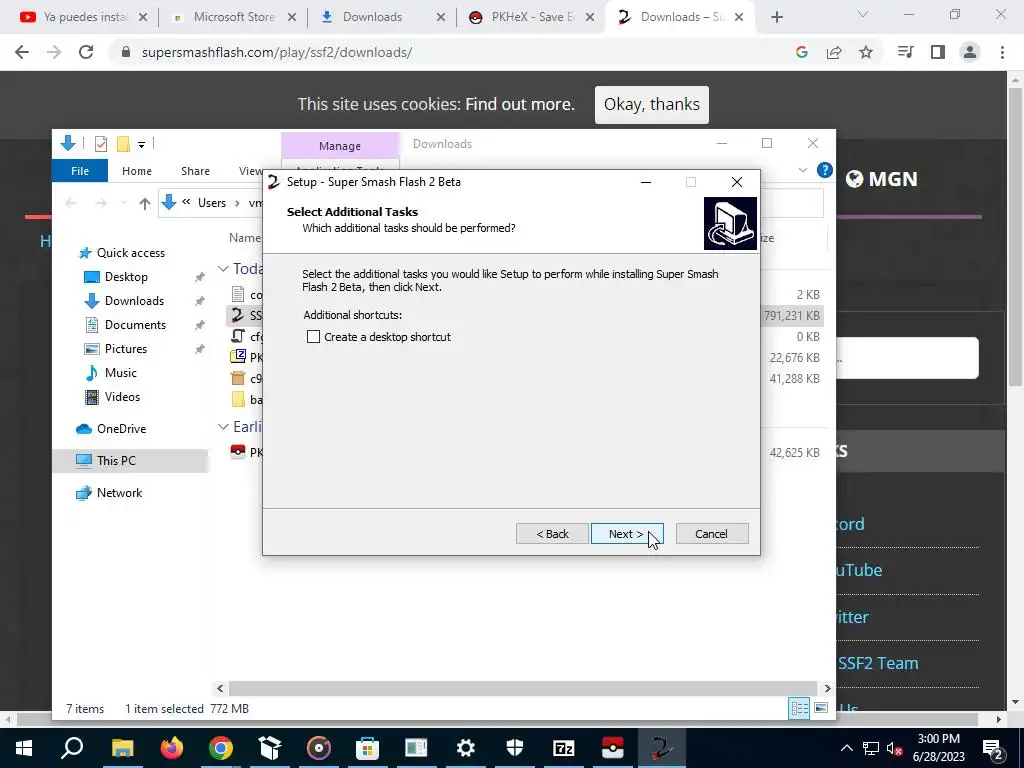Viewport: 1024px width, 768px height.
Task: Open Documents from the navigation pane
Action: pos(135,325)
